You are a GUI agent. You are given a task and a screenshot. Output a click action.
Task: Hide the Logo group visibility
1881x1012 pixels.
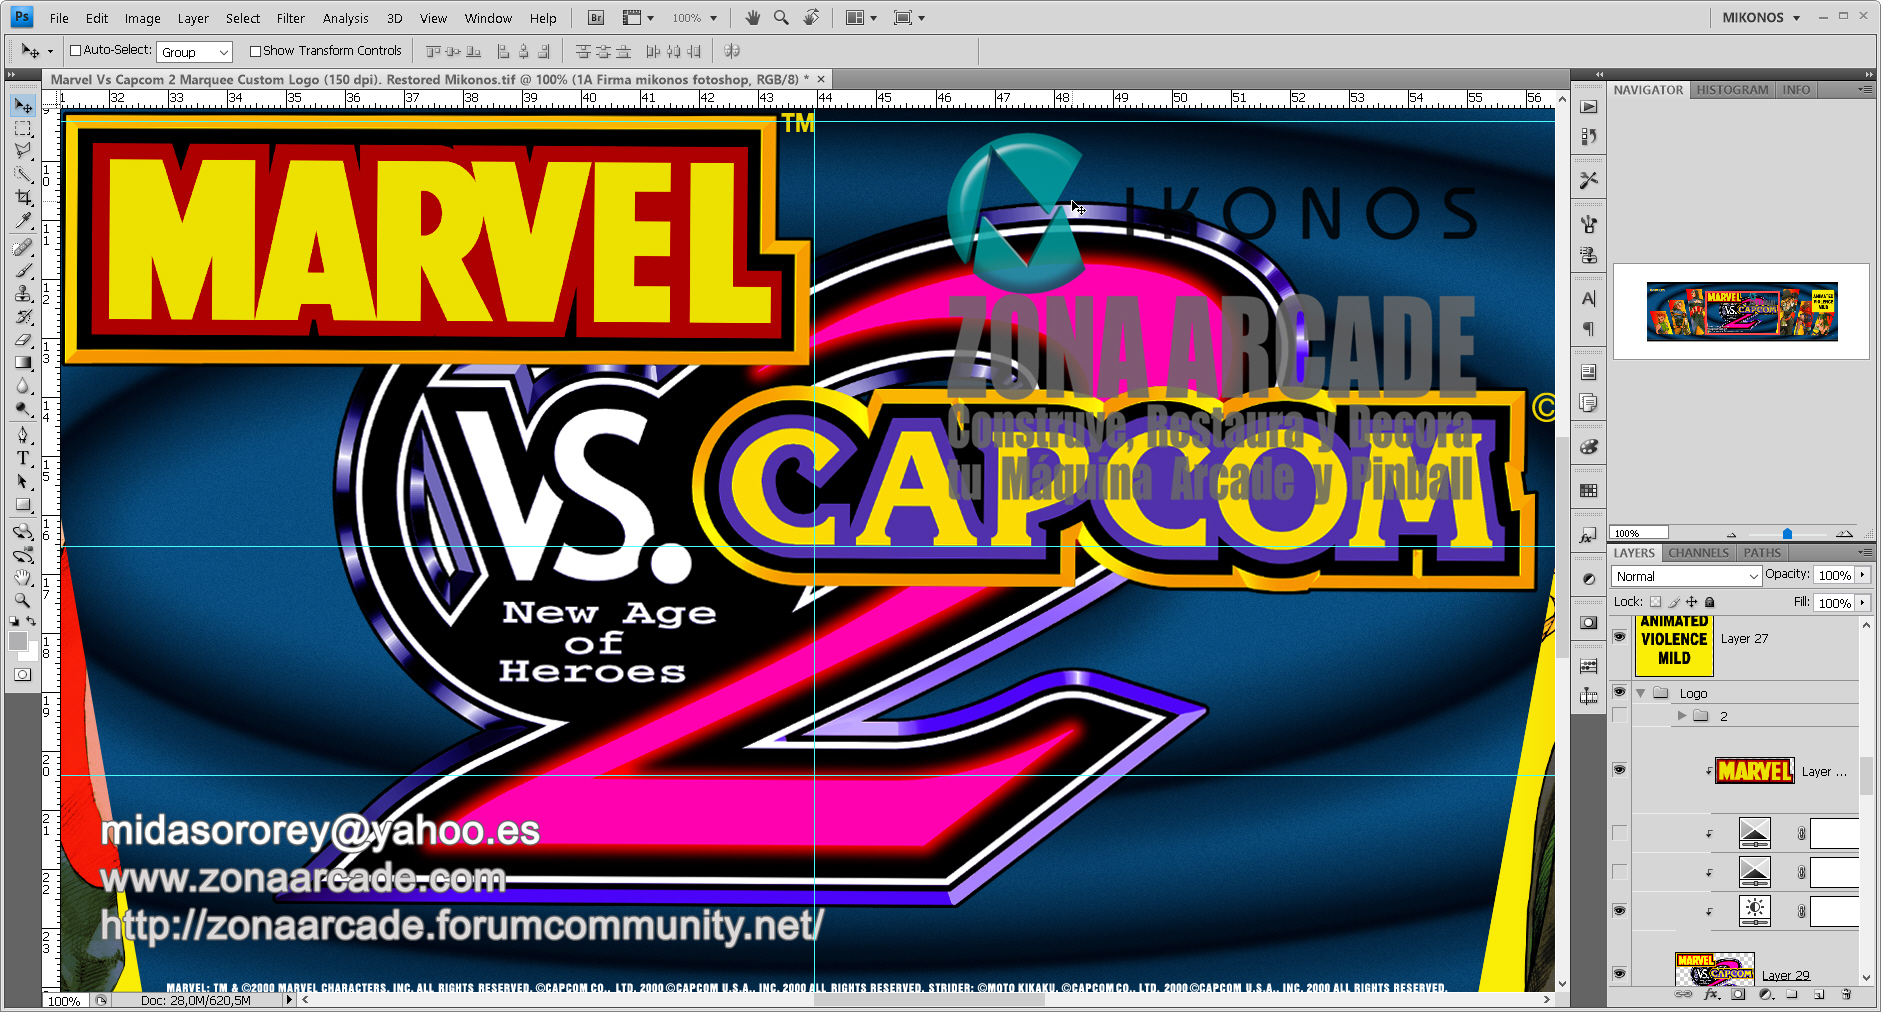1619,692
